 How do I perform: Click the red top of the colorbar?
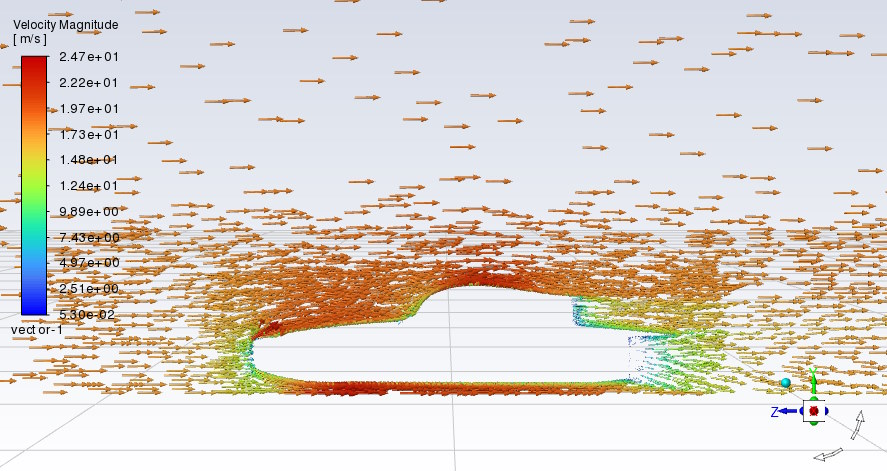point(34,63)
